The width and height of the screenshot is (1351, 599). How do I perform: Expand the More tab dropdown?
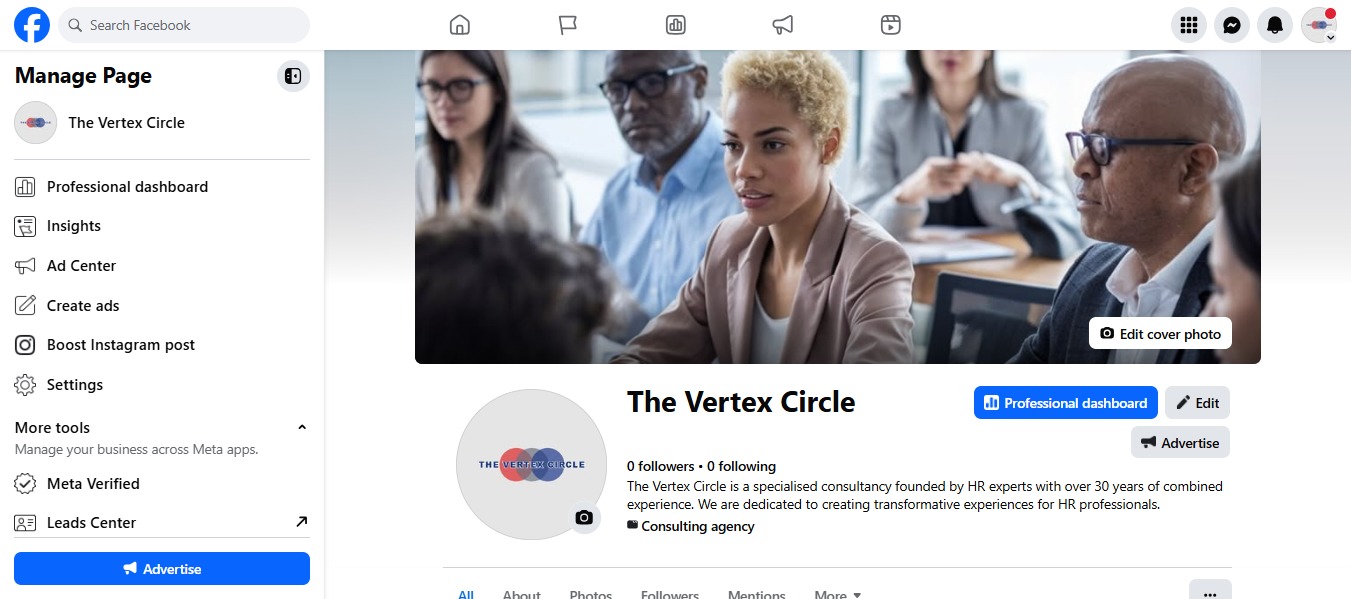coord(837,594)
